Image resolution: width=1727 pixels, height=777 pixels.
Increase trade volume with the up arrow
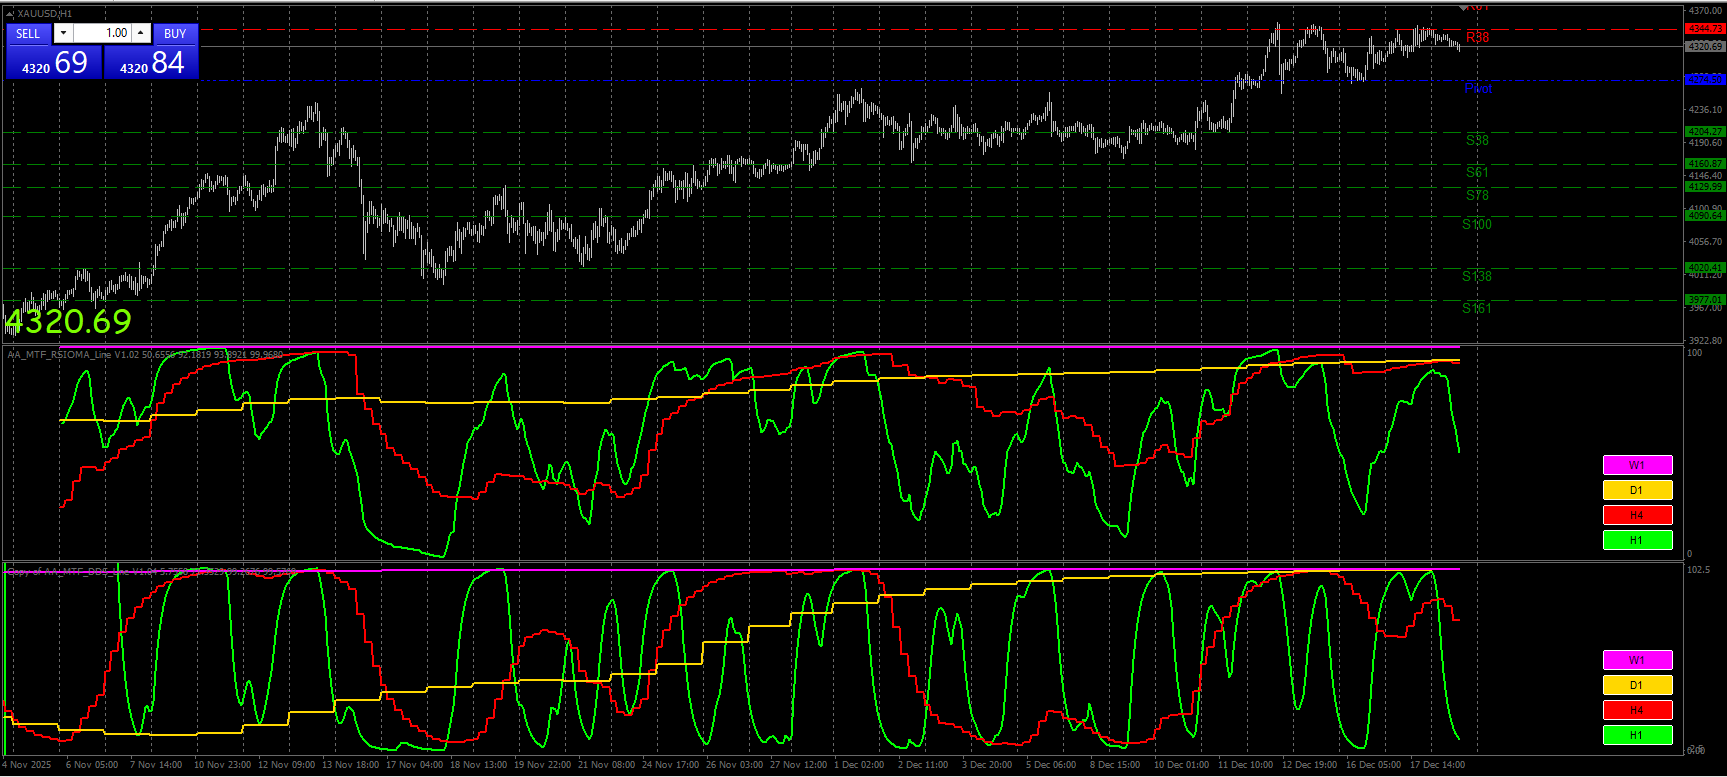(141, 34)
